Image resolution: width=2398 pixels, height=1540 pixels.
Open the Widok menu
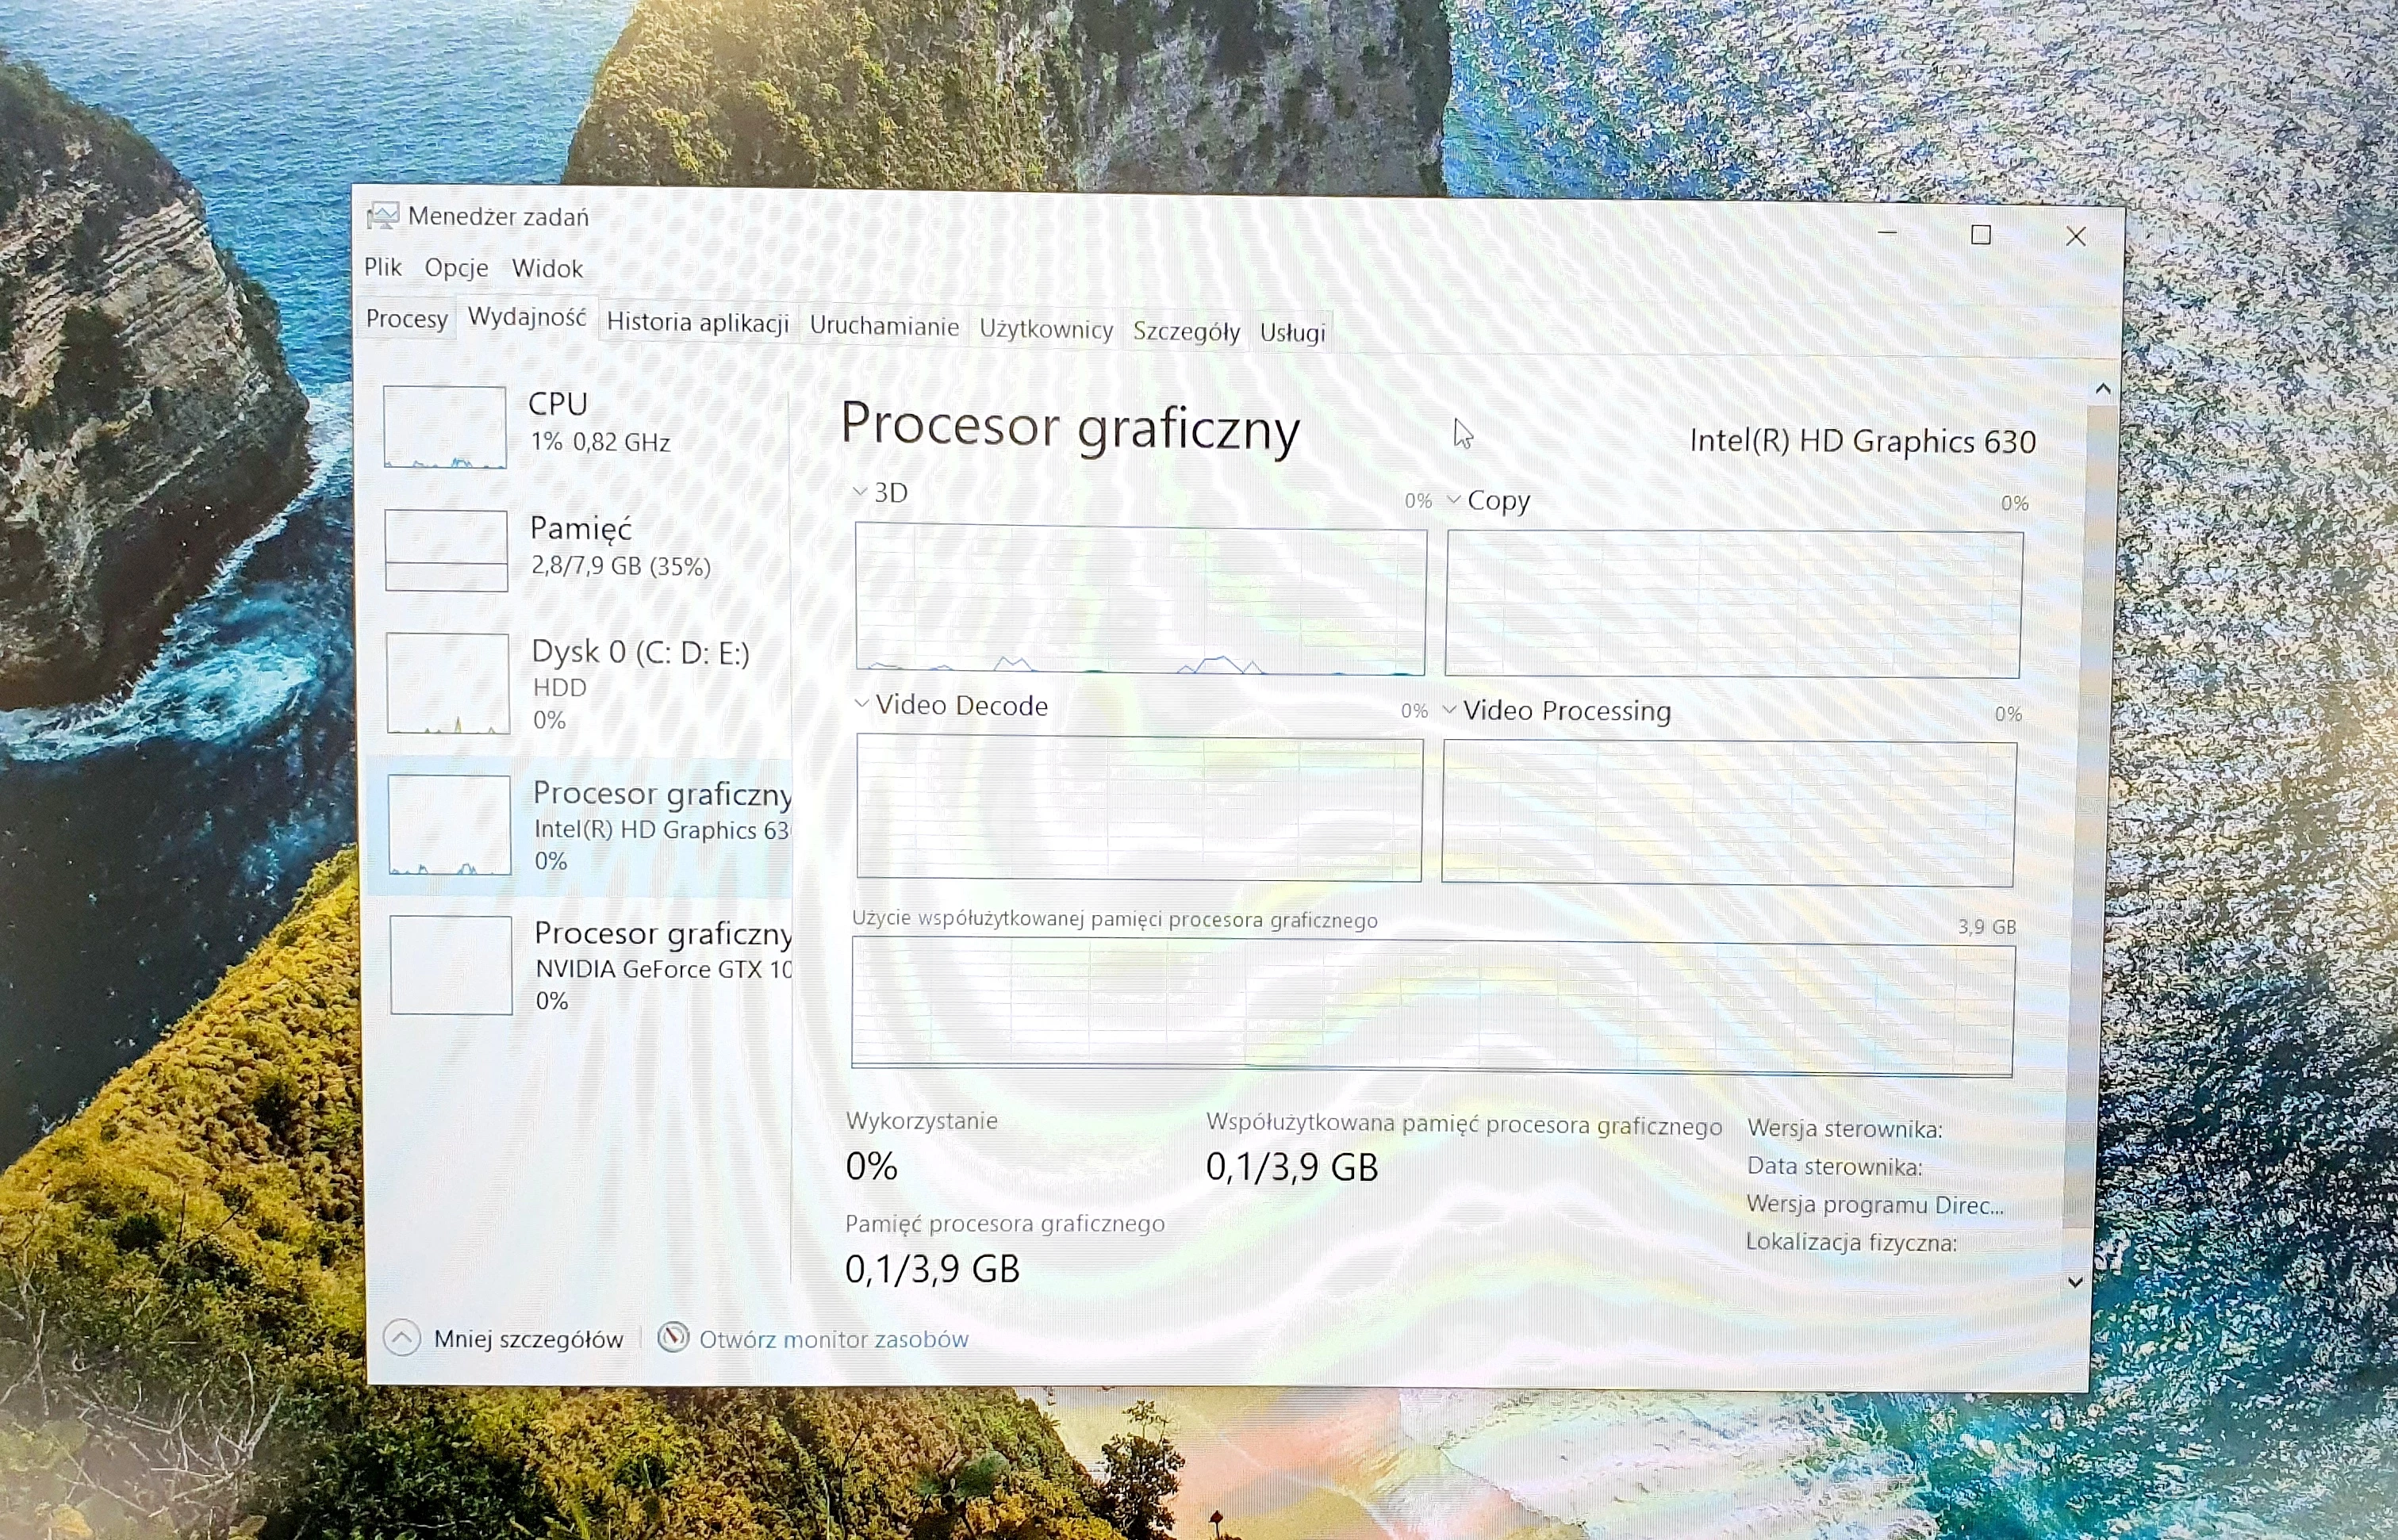pyautogui.click(x=547, y=268)
